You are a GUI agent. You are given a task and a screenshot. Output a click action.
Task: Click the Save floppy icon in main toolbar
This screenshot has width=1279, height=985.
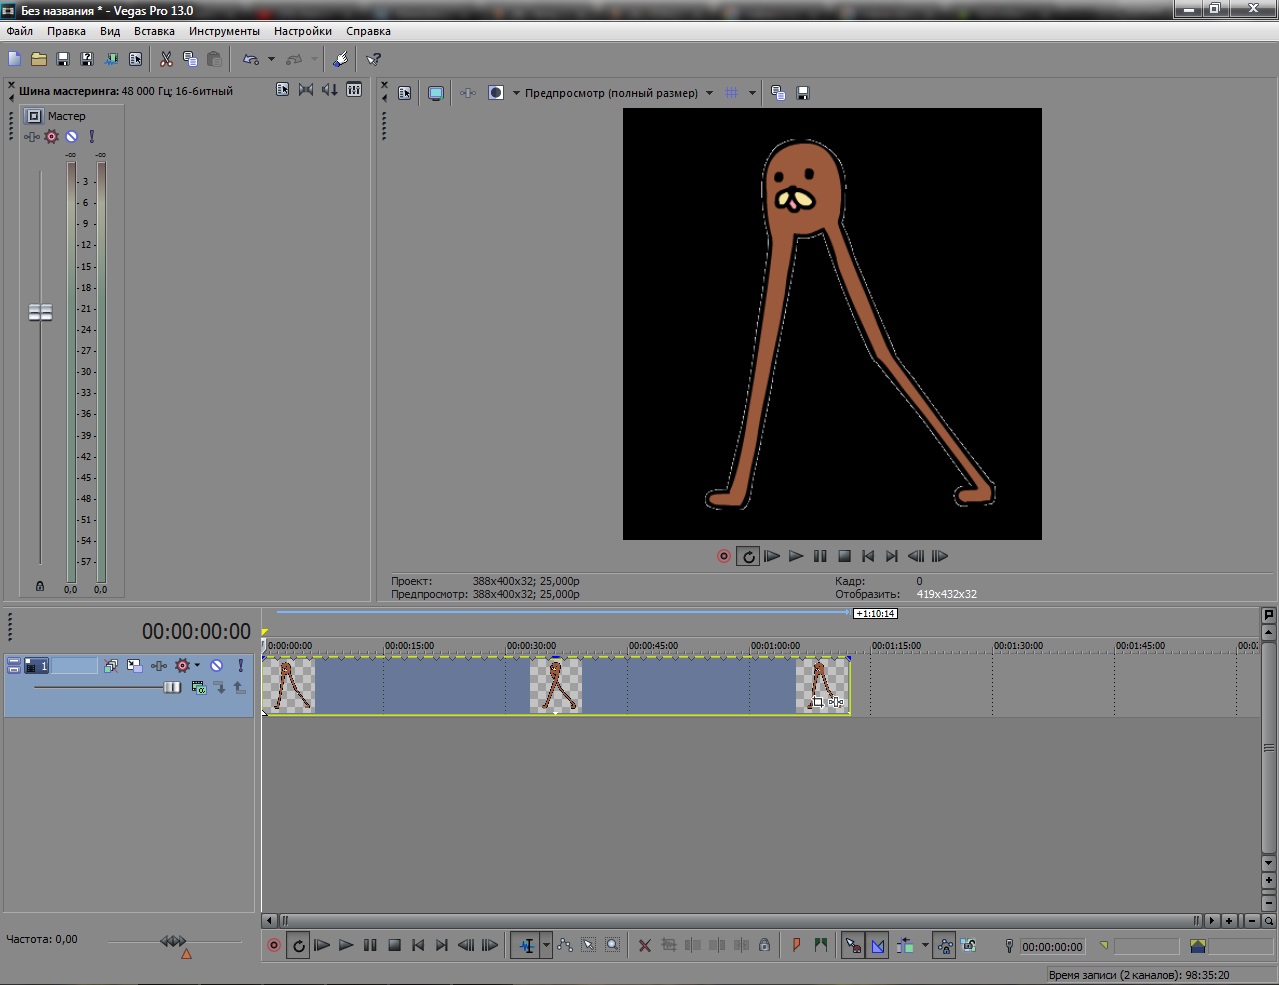[x=63, y=60]
